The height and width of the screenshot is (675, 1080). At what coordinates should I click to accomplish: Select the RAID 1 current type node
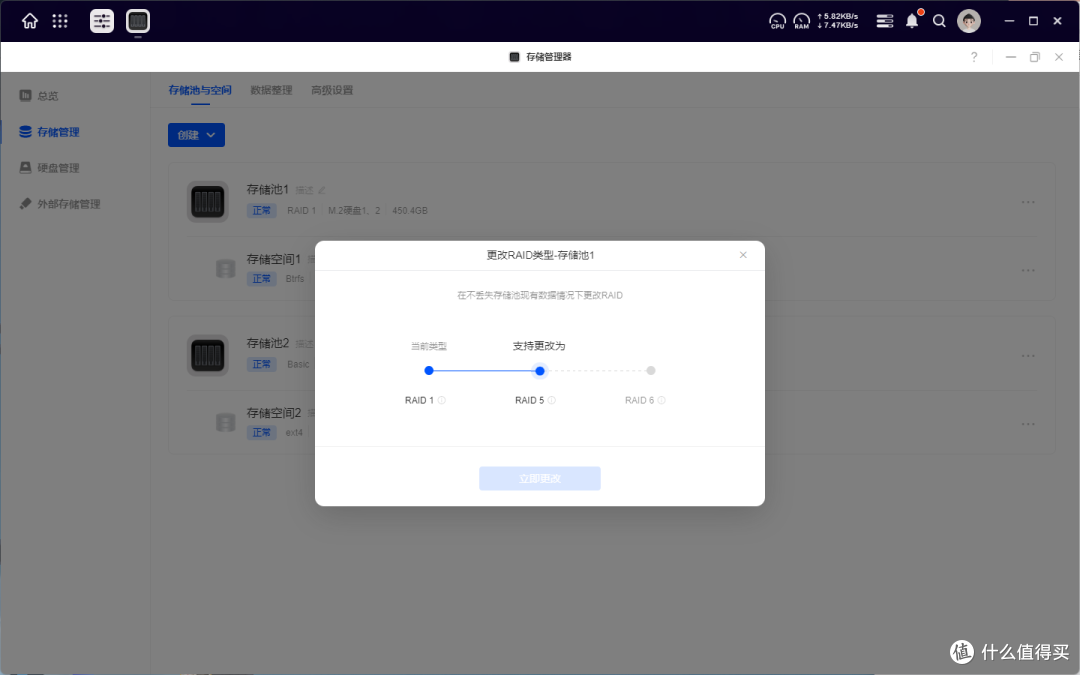[x=429, y=371]
